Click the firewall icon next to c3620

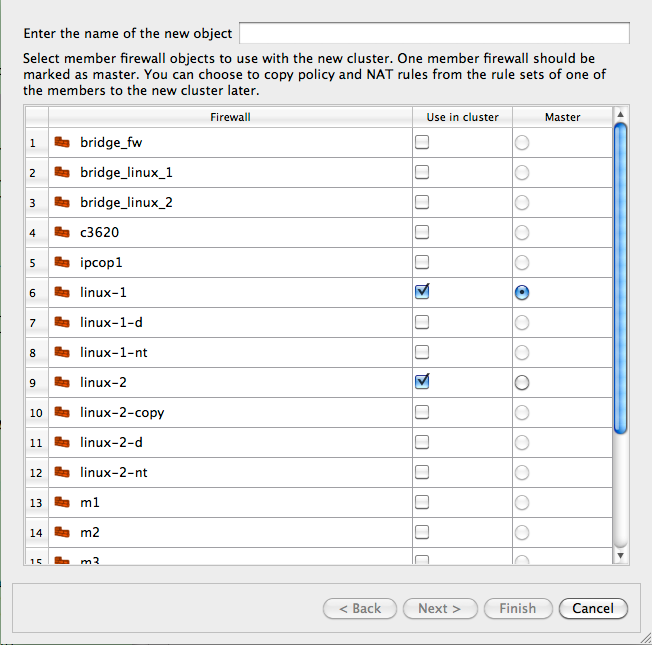click(62, 233)
